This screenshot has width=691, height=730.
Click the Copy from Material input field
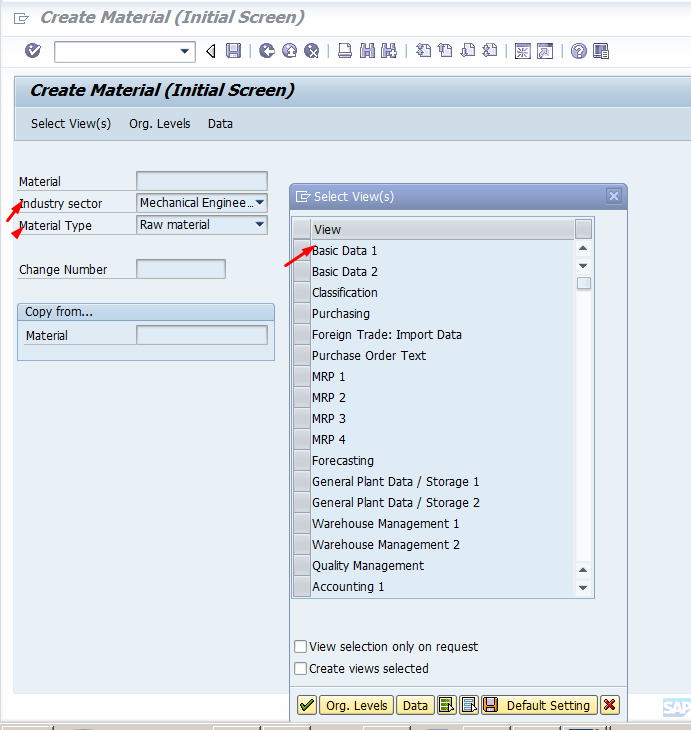pos(202,335)
